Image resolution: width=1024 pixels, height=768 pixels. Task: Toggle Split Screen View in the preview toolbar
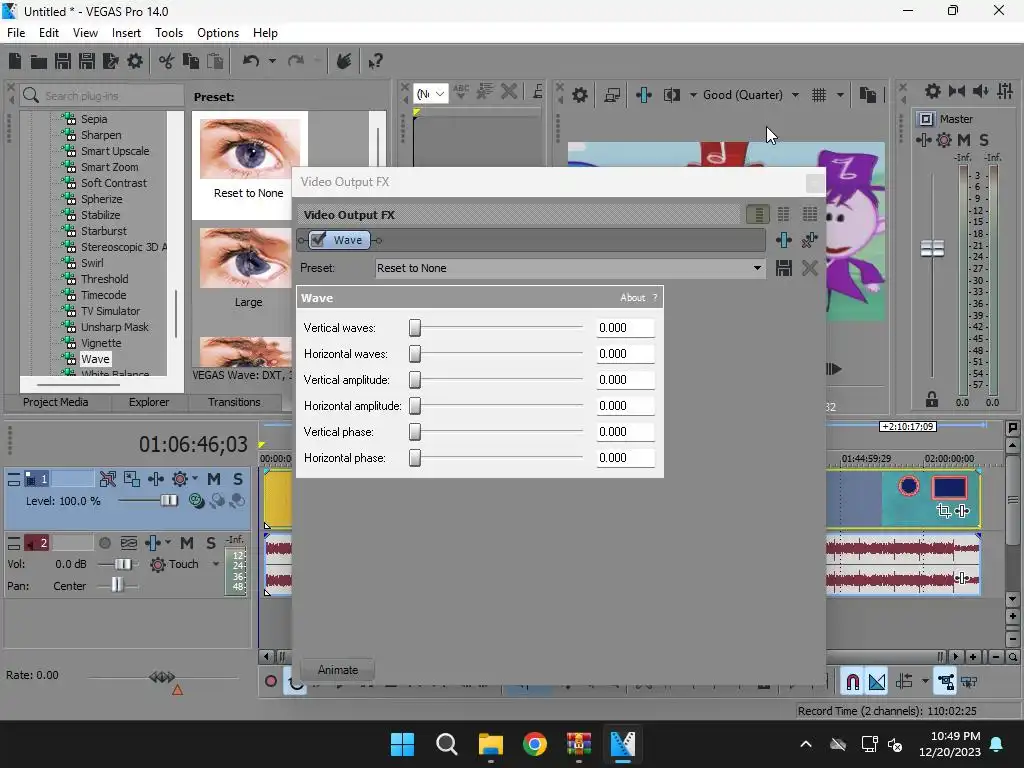pyautogui.click(x=671, y=95)
